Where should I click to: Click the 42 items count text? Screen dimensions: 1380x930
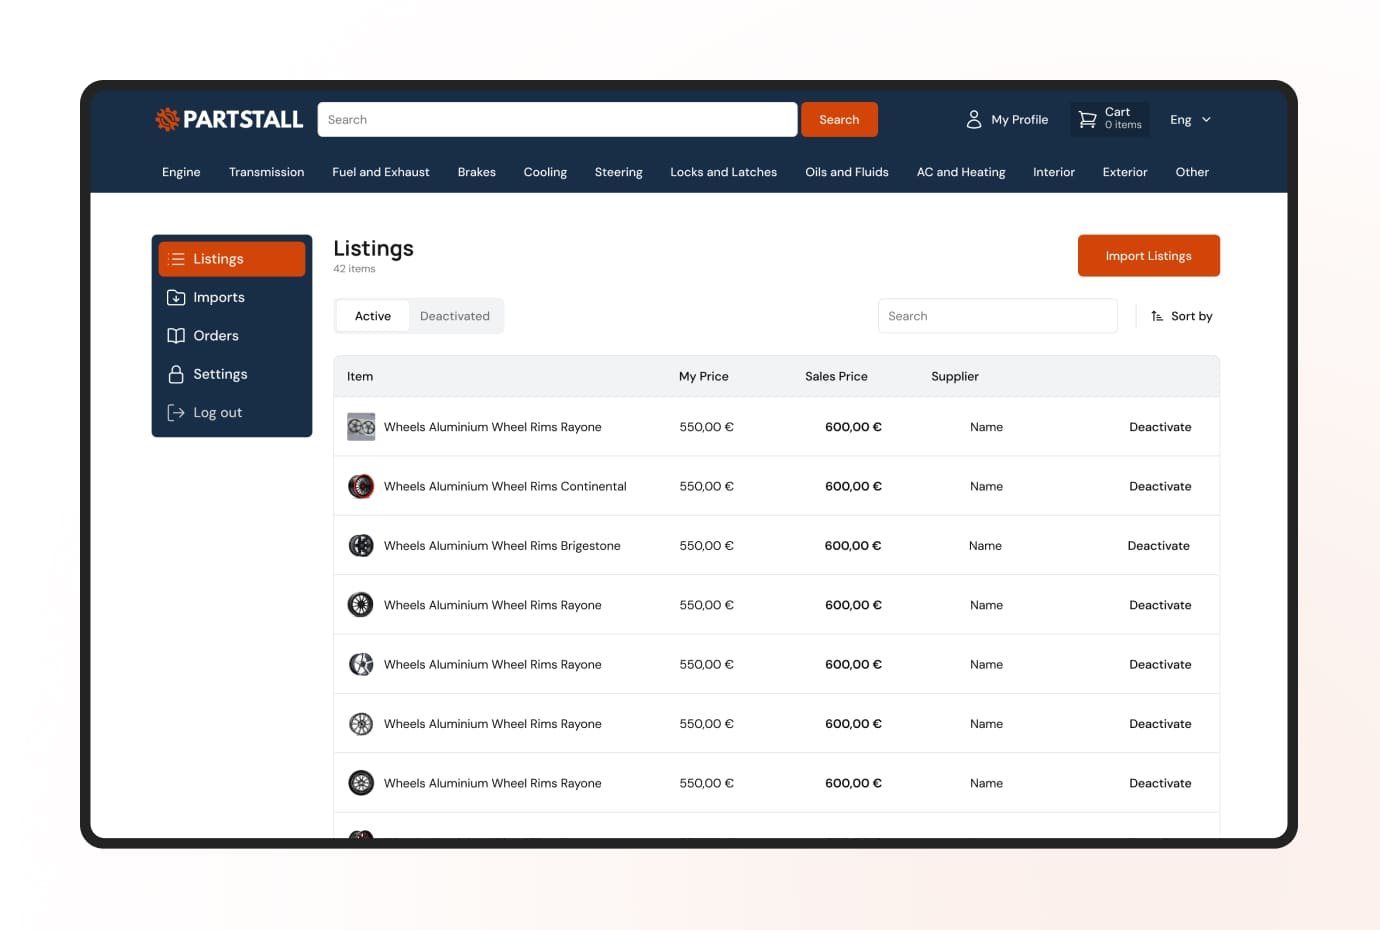click(354, 269)
